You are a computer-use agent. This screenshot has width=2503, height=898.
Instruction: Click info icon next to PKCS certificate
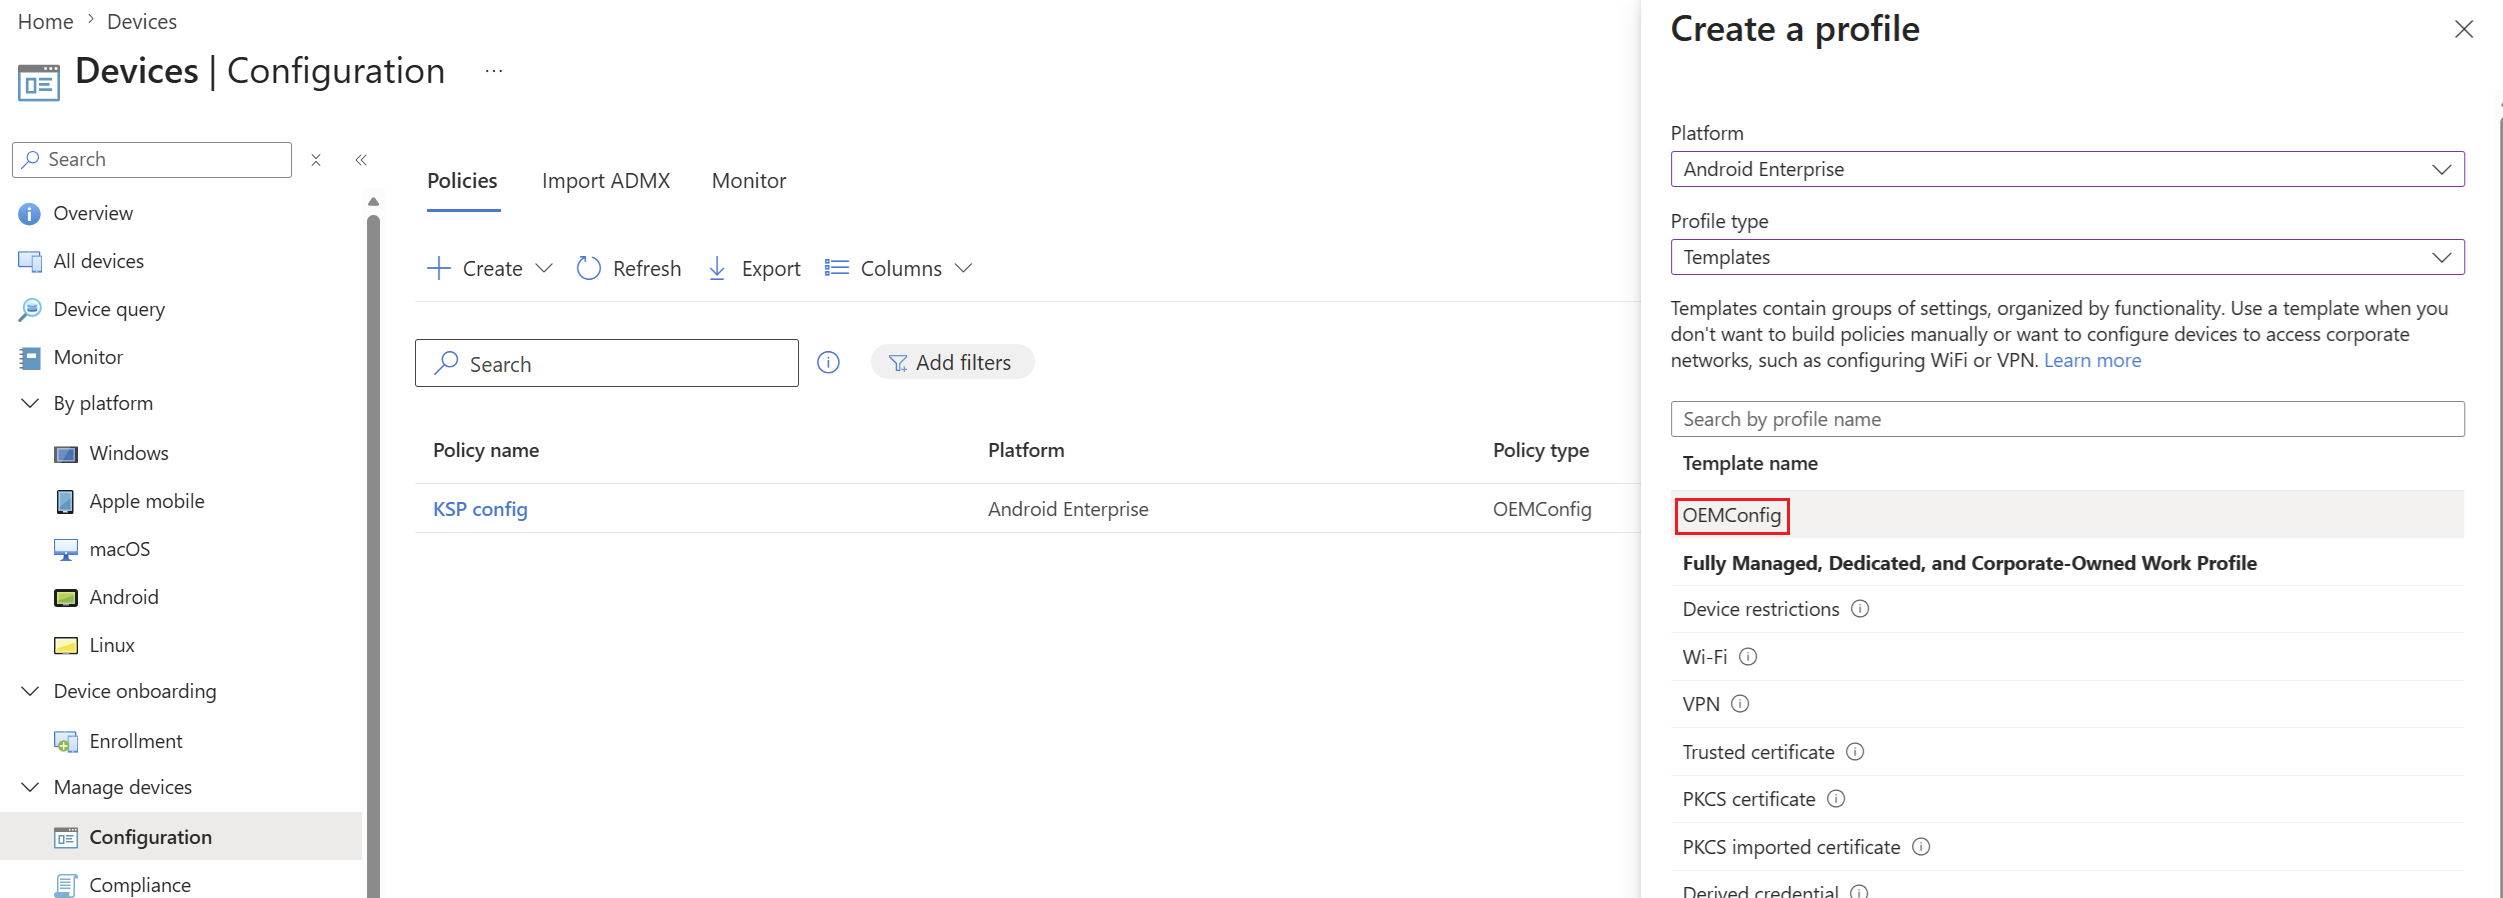click(1836, 799)
